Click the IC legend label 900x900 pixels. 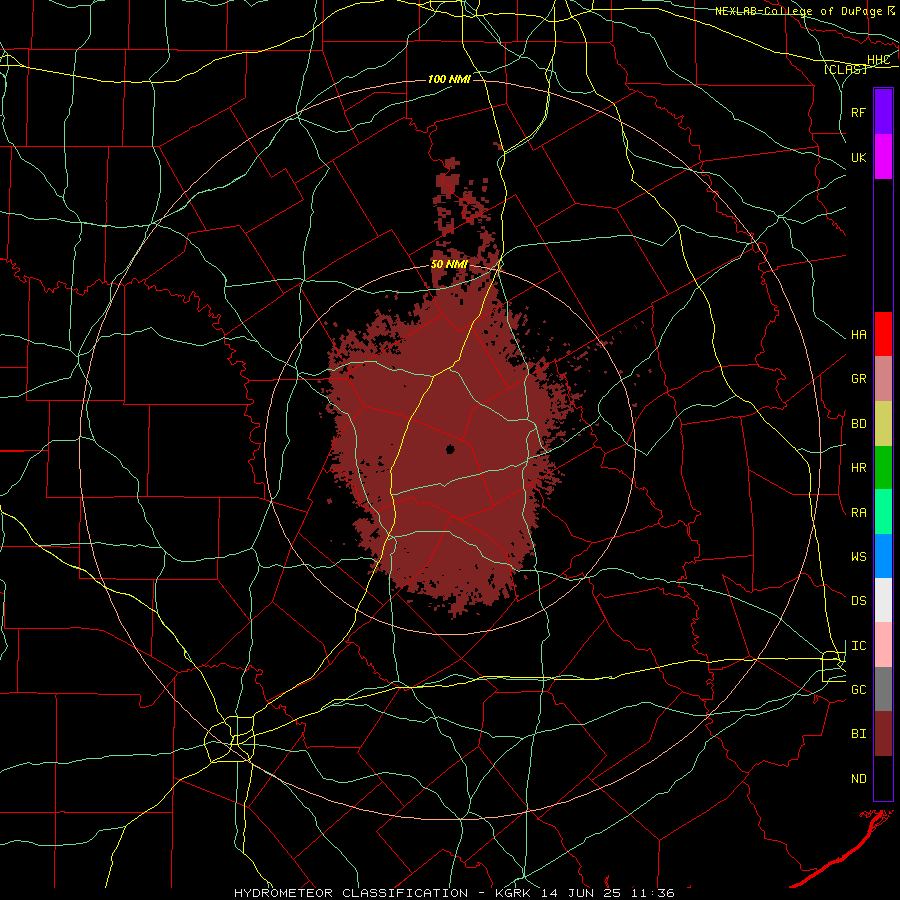pyautogui.click(x=859, y=645)
